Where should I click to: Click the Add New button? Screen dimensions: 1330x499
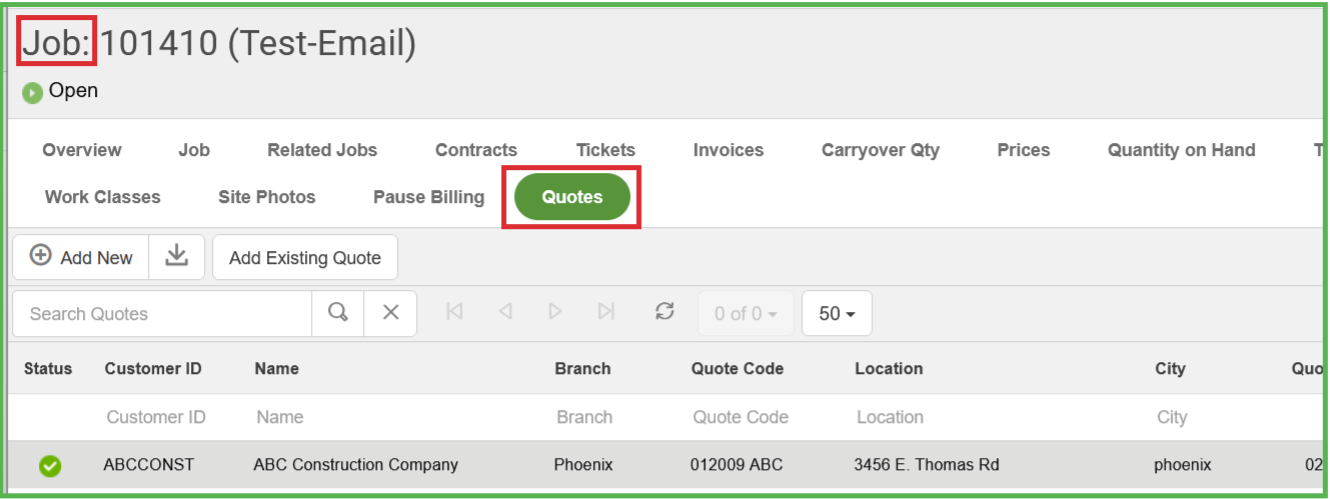tap(82, 257)
